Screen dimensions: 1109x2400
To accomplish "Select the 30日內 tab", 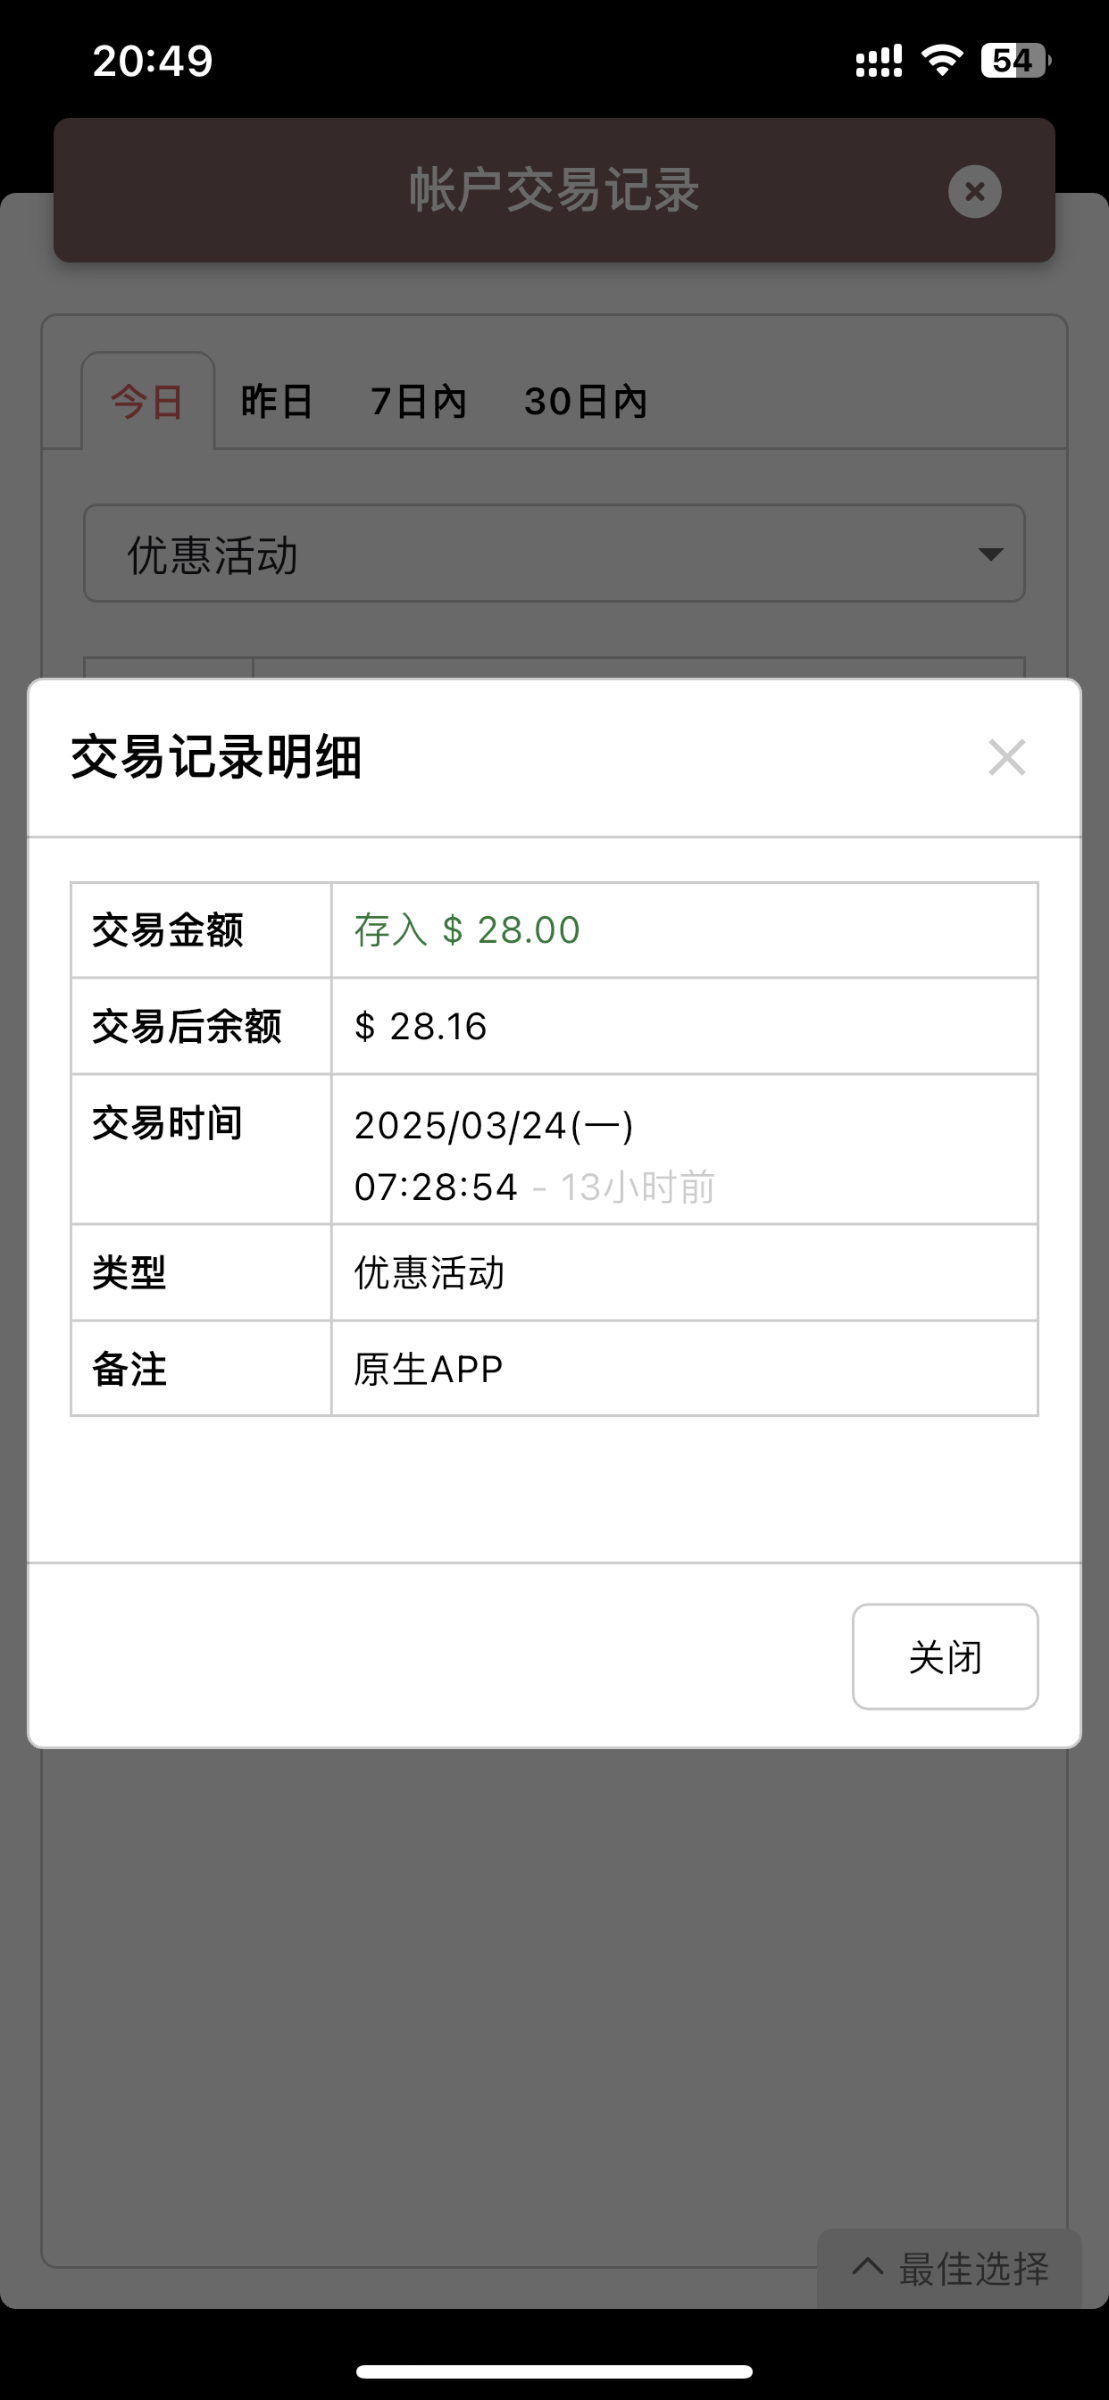I will click(586, 402).
